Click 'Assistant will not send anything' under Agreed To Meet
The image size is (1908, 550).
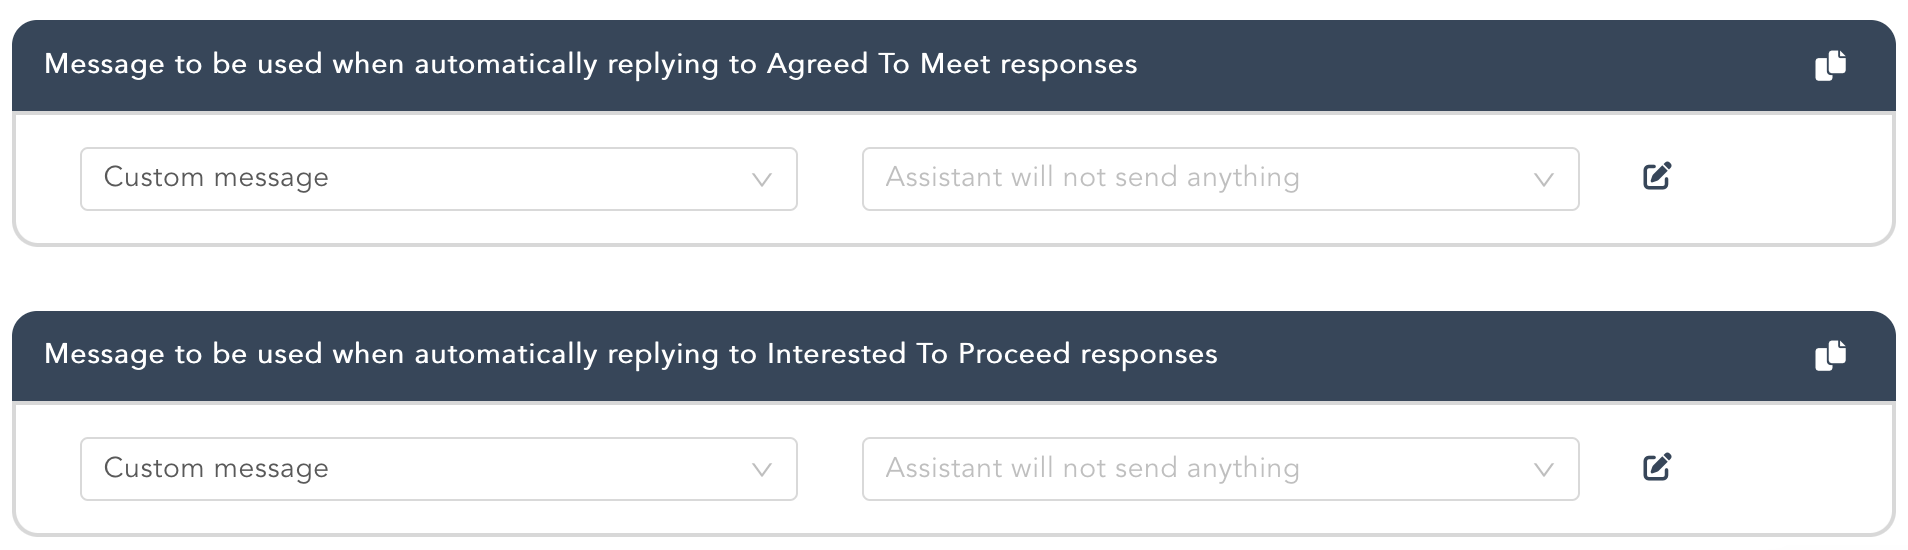pyautogui.click(x=1092, y=178)
